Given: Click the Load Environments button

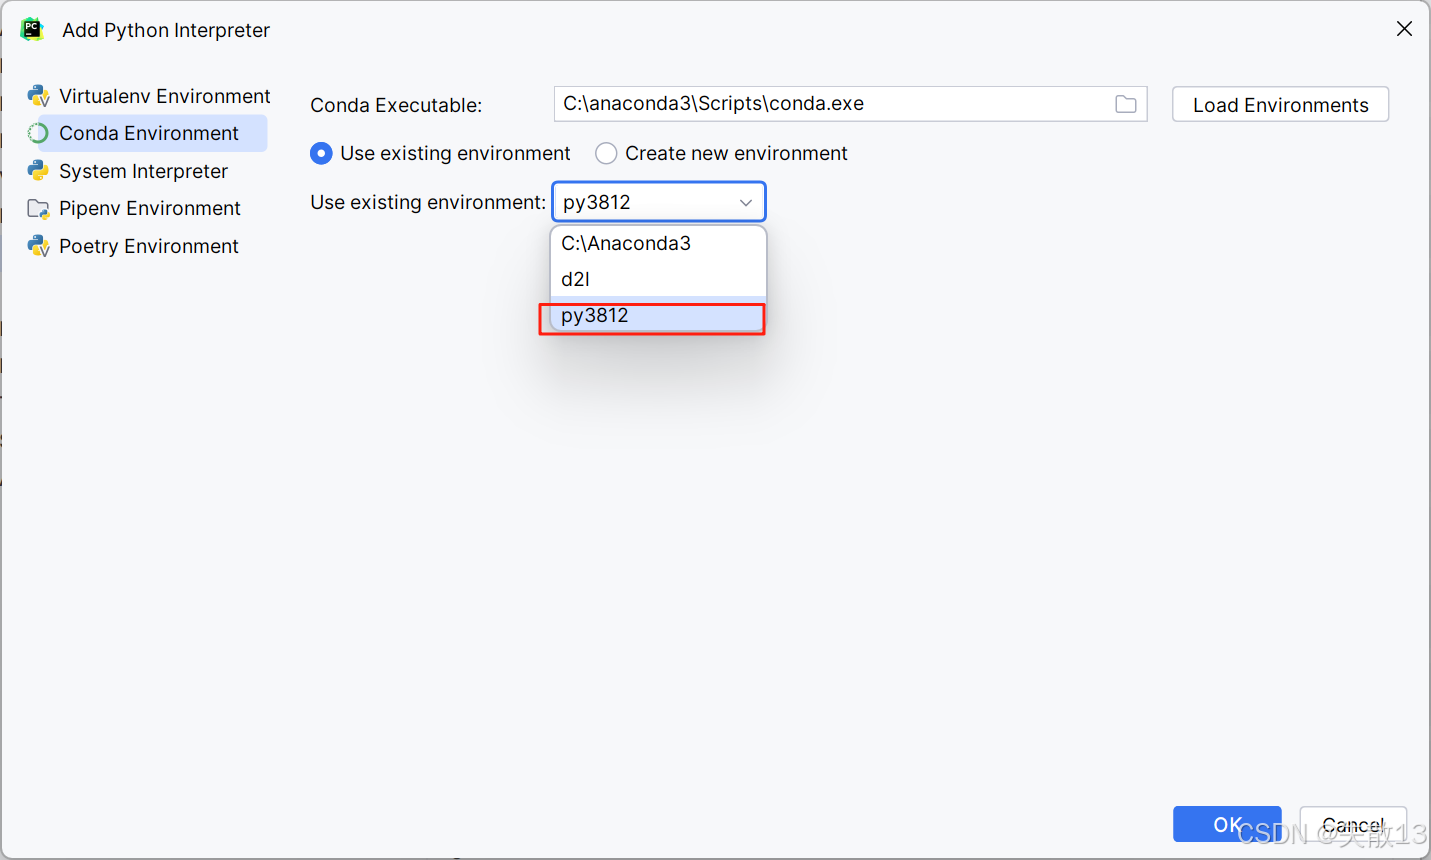Looking at the screenshot, I should (1280, 105).
